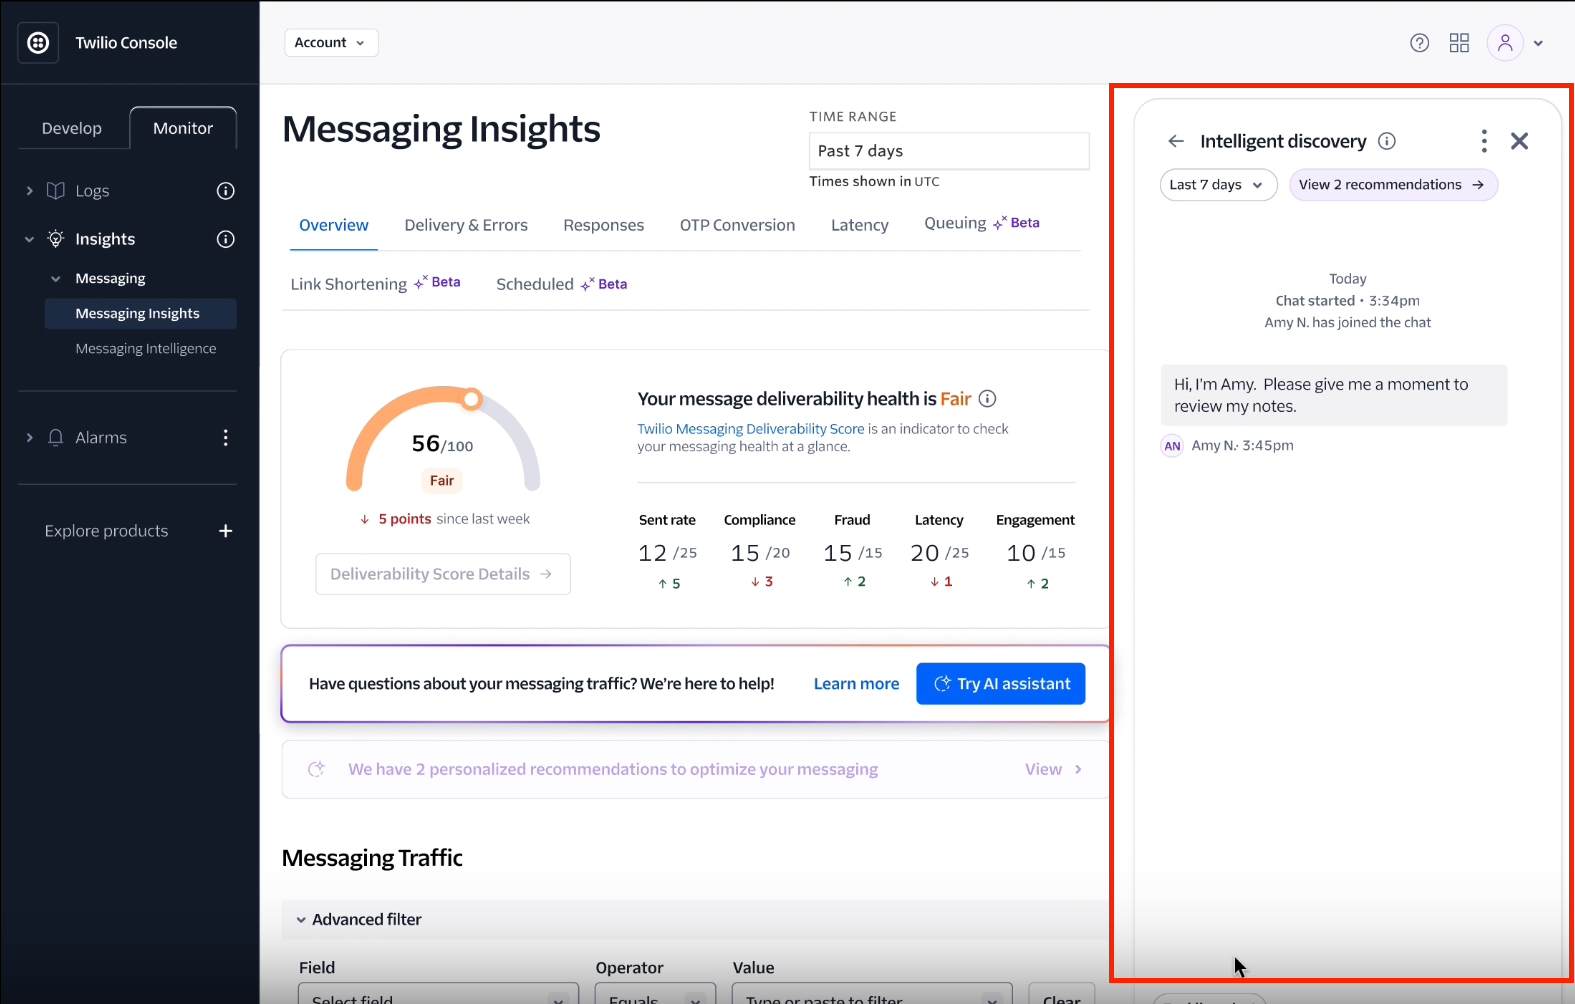Screen dimensions: 1575x1004
Task: Open Twilio Messaging Deliverability Score link
Action: [751, 429]
